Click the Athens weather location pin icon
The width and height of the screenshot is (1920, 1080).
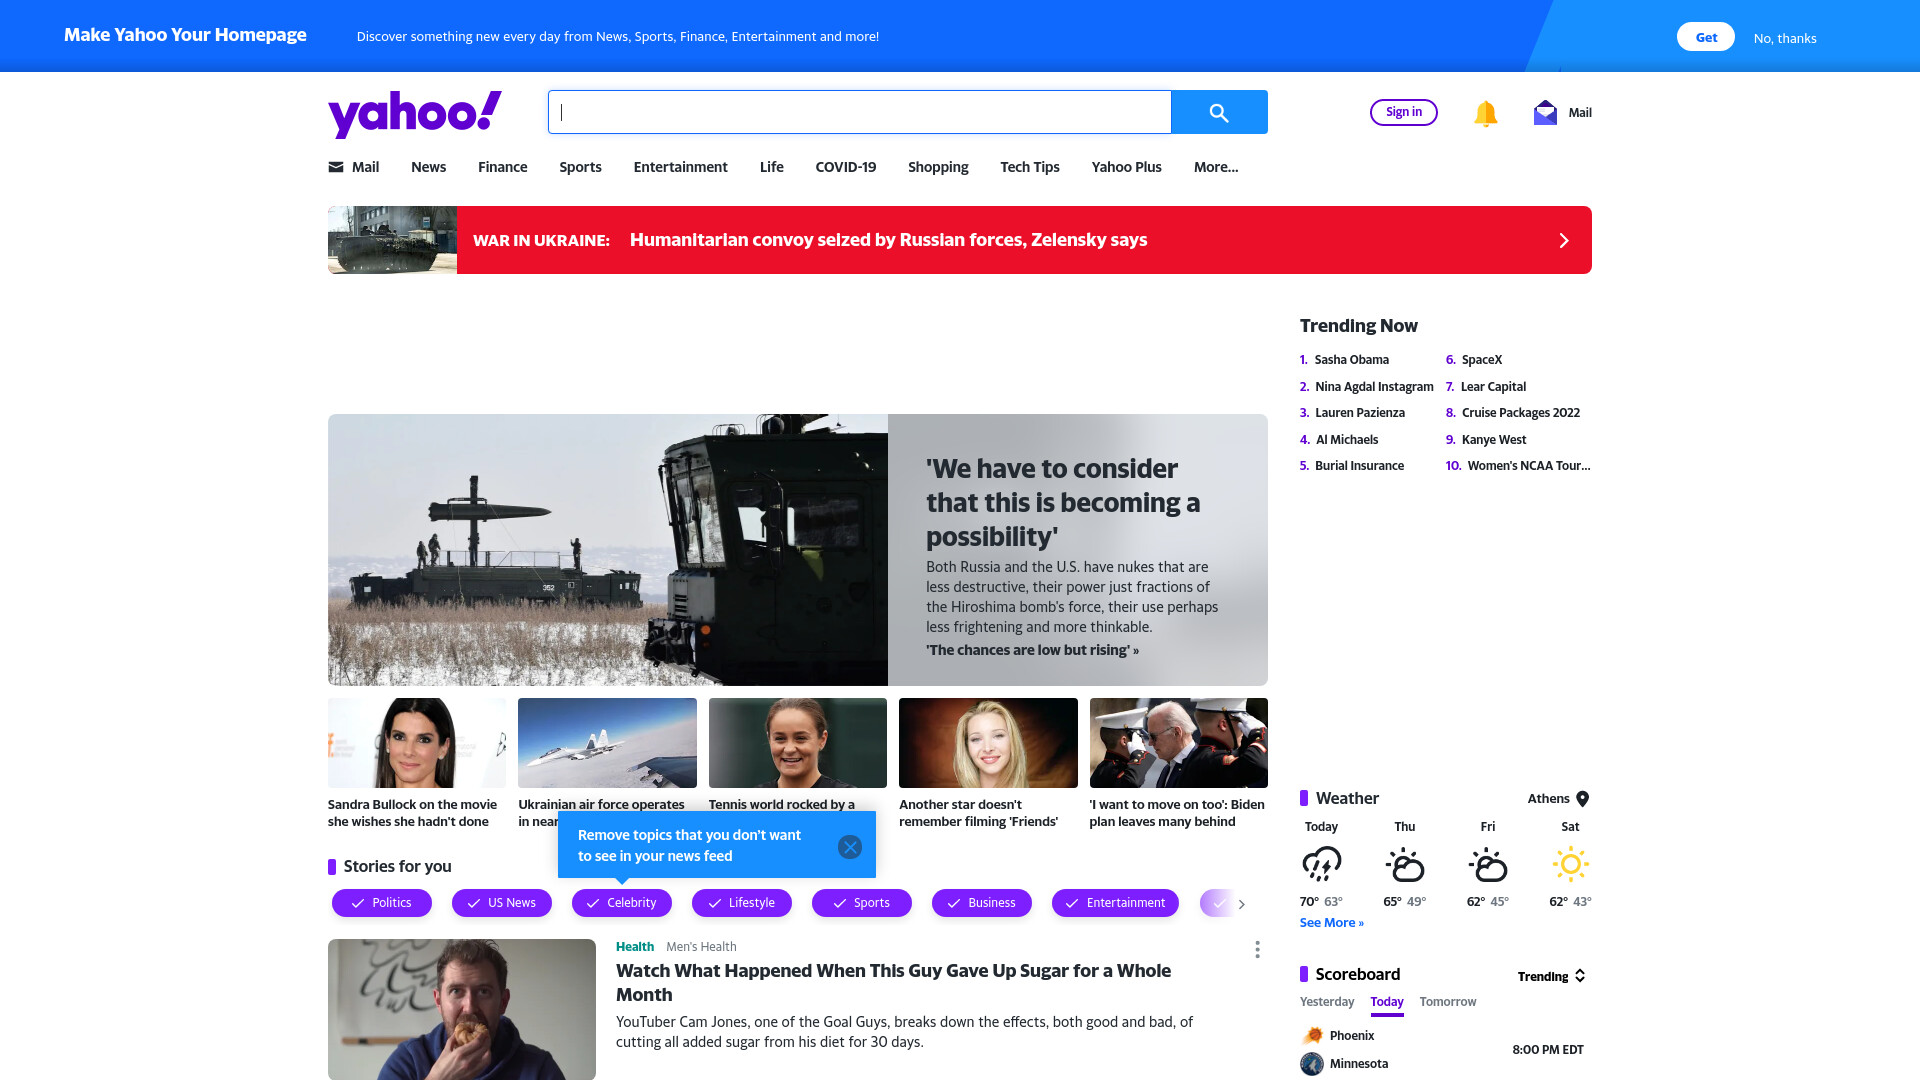click(x=1582, y=799)
